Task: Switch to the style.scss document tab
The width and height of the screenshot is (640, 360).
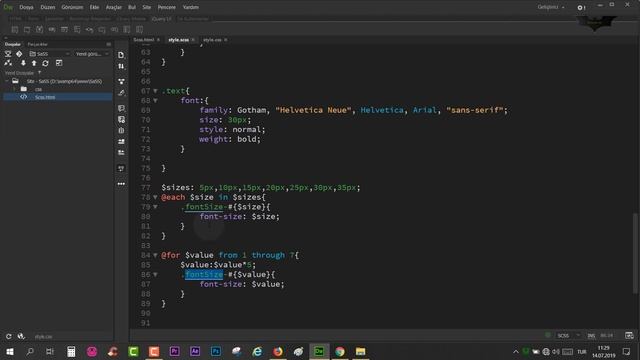Action: click(179, 40)
